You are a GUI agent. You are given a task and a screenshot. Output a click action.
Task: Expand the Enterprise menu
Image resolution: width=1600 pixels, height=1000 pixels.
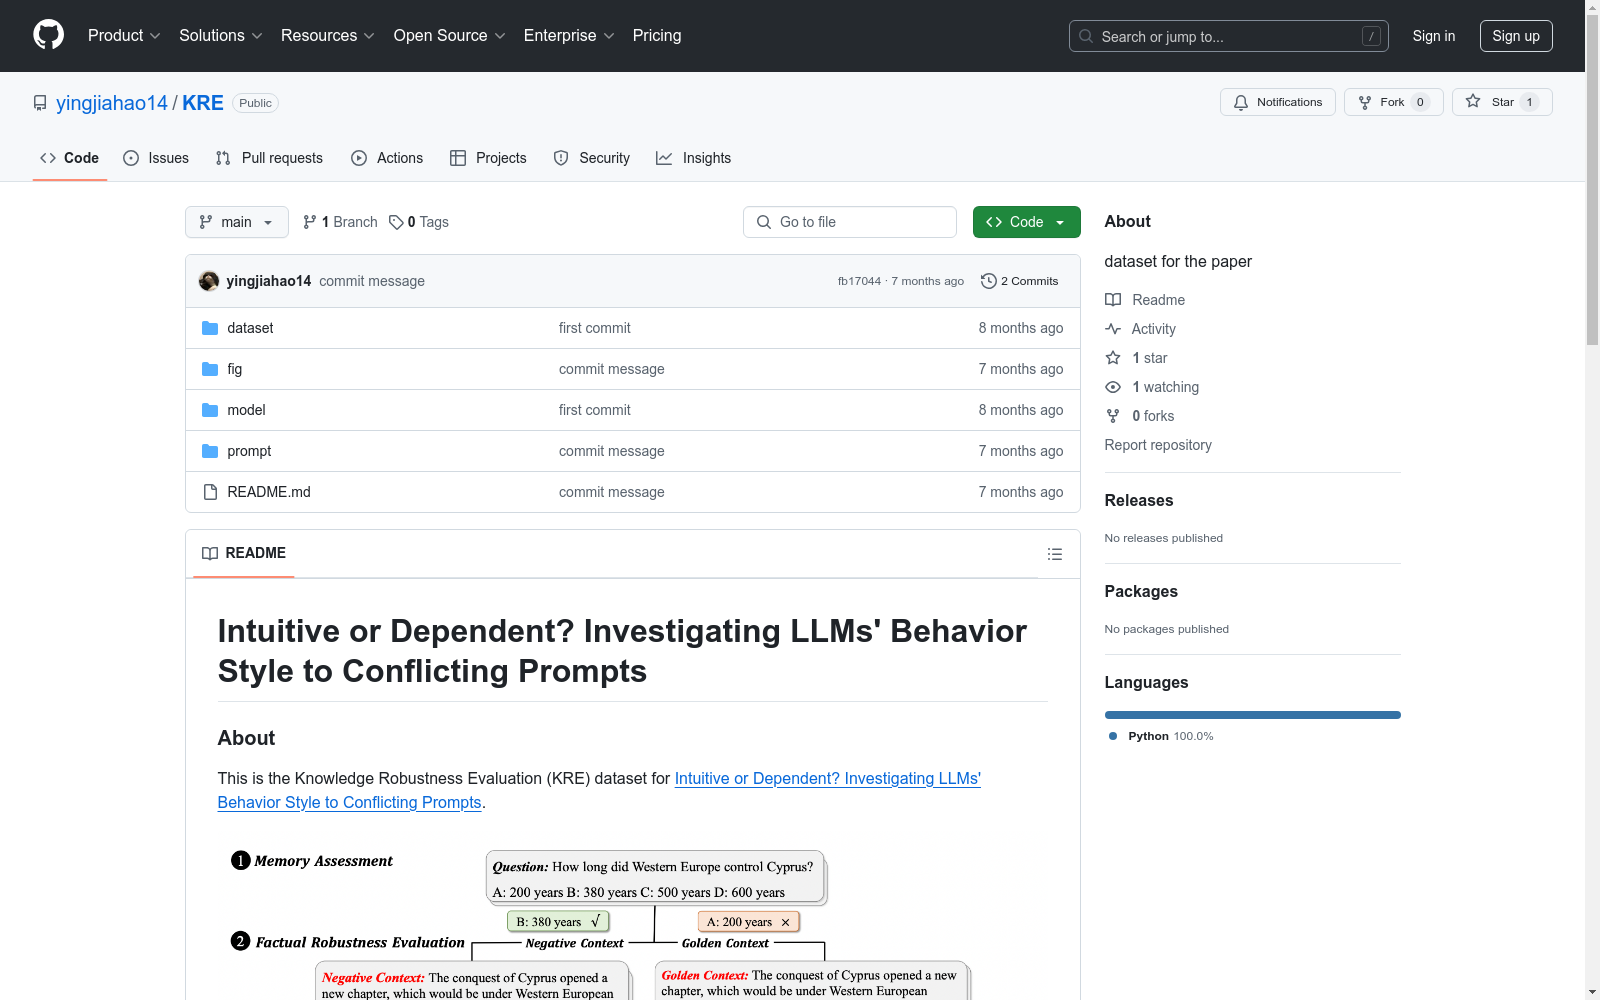tap(569, 35)
